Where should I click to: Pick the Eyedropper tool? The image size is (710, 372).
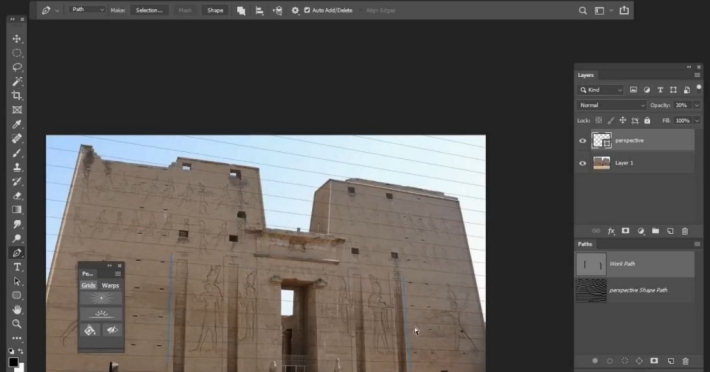click(17, 124)
